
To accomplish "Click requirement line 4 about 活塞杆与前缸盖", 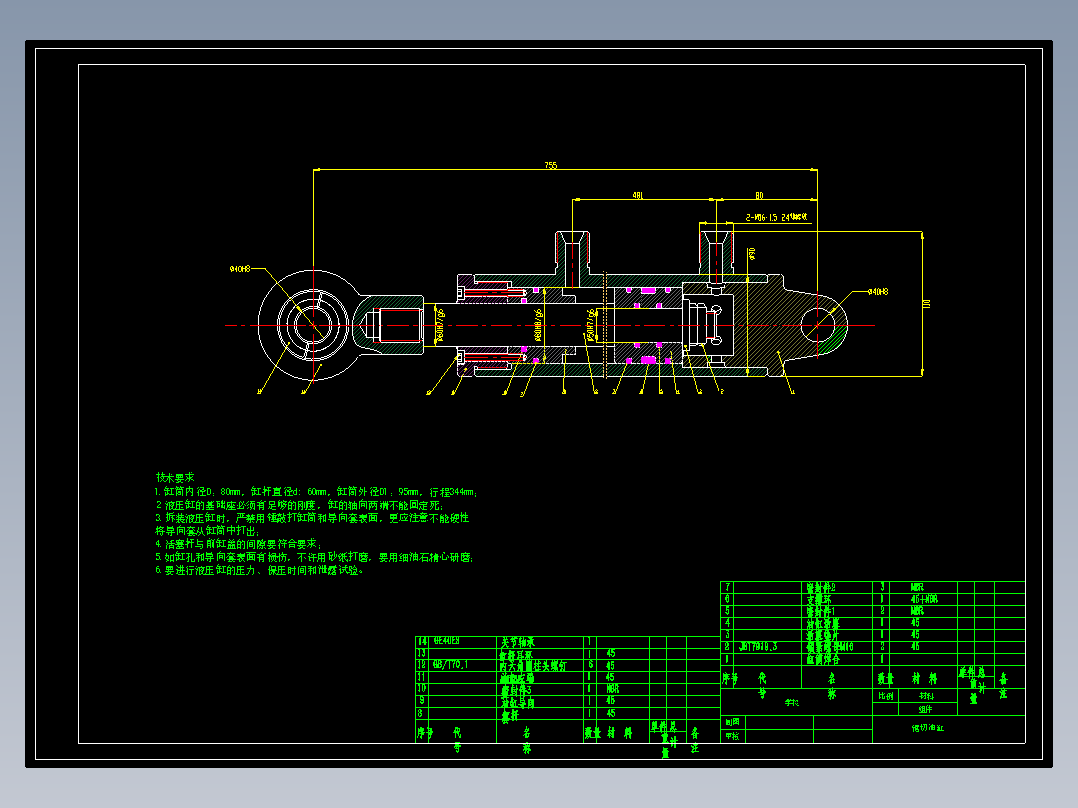I will (238, 544).
